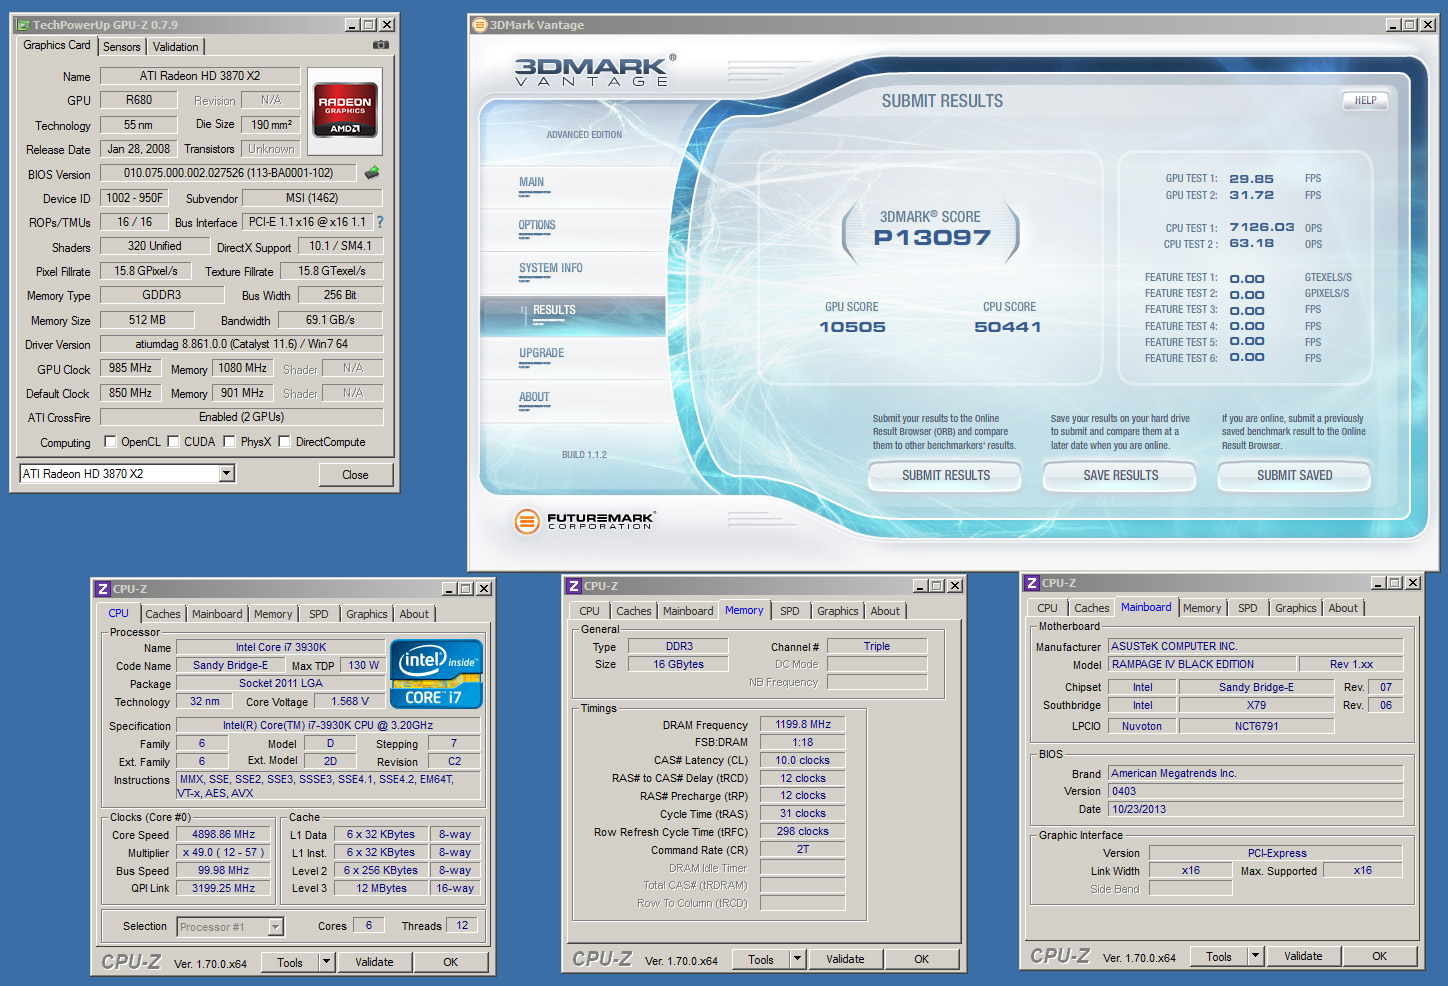Click the Radeon Graphics AMD logo
This screenshot has width=1448, height=986.
(x=345, y=110)
